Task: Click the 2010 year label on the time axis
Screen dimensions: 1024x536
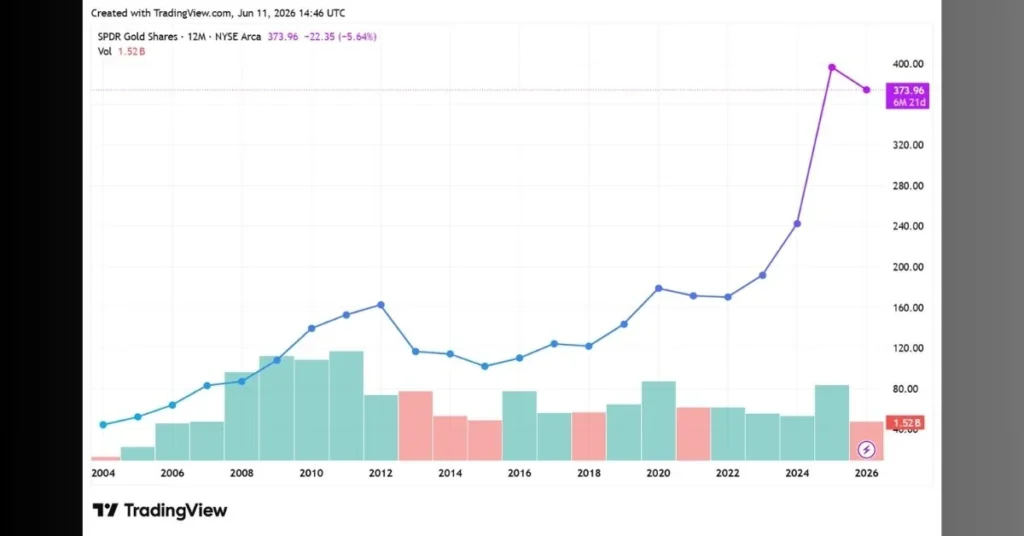Action: point(312,473)
